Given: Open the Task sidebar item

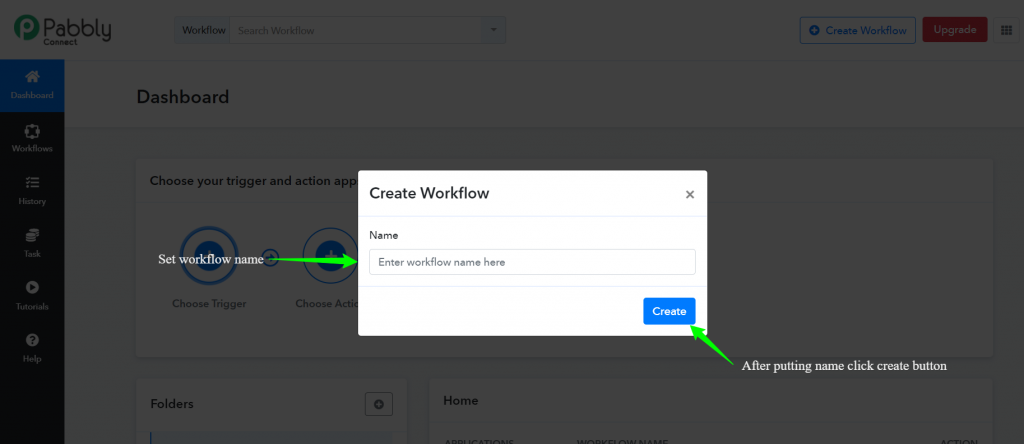Looking at the screenshot, I should [x=32, y=244].
